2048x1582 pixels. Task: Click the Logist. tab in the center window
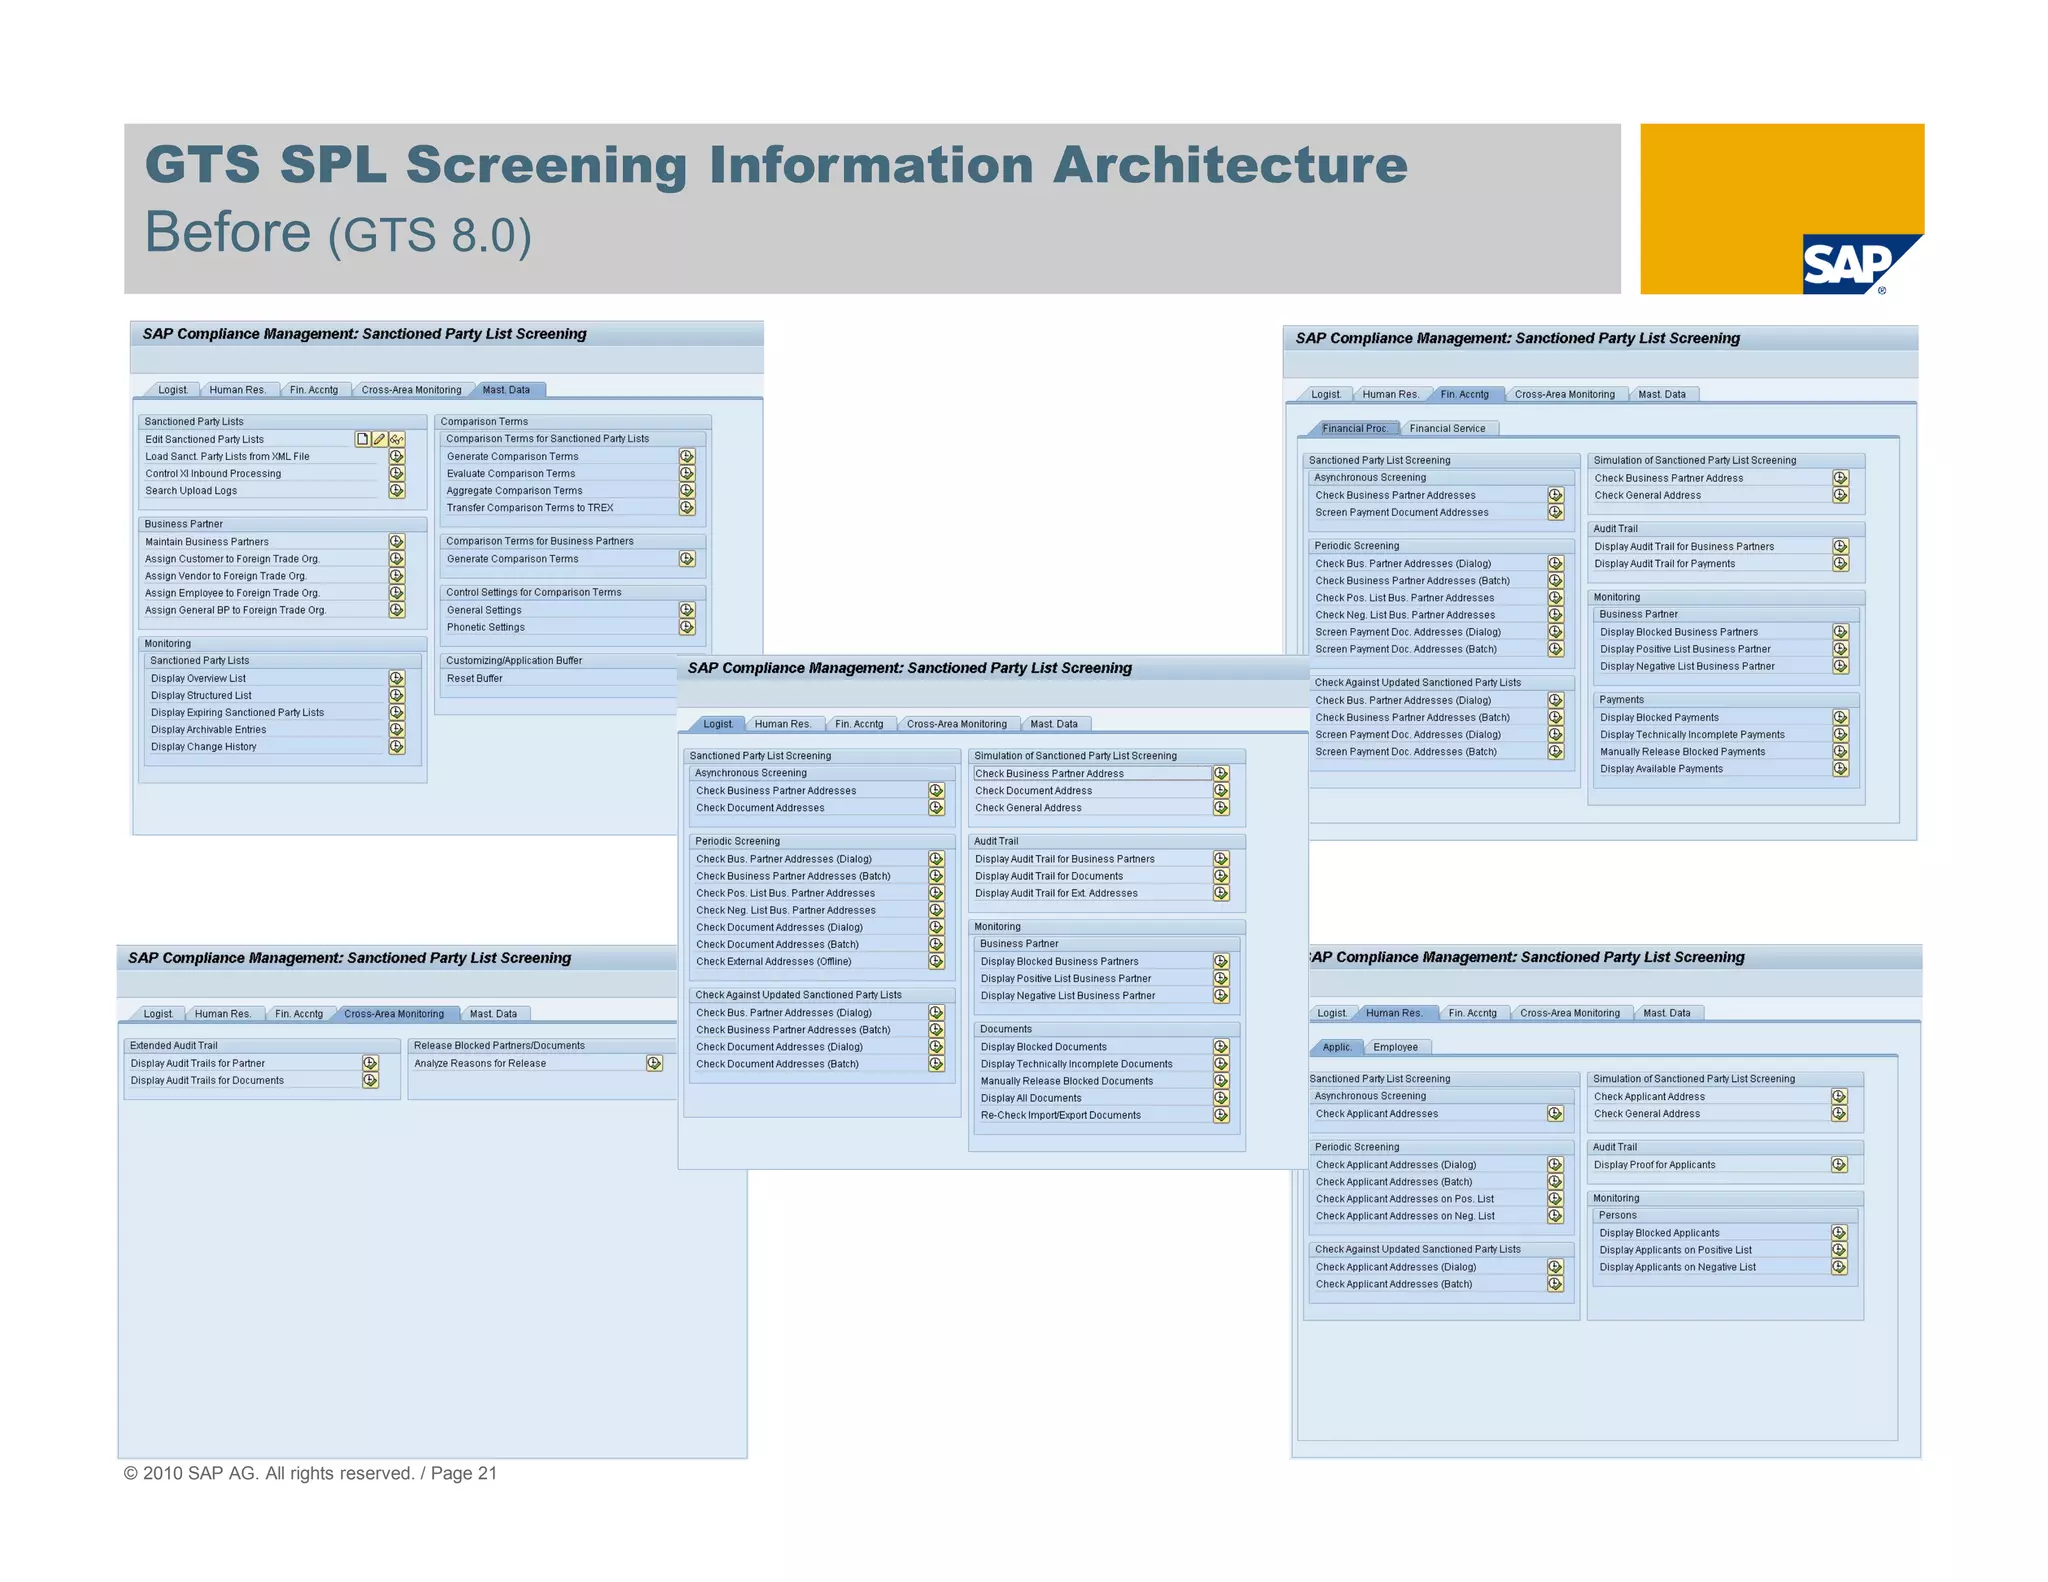(x=718, y=724)
